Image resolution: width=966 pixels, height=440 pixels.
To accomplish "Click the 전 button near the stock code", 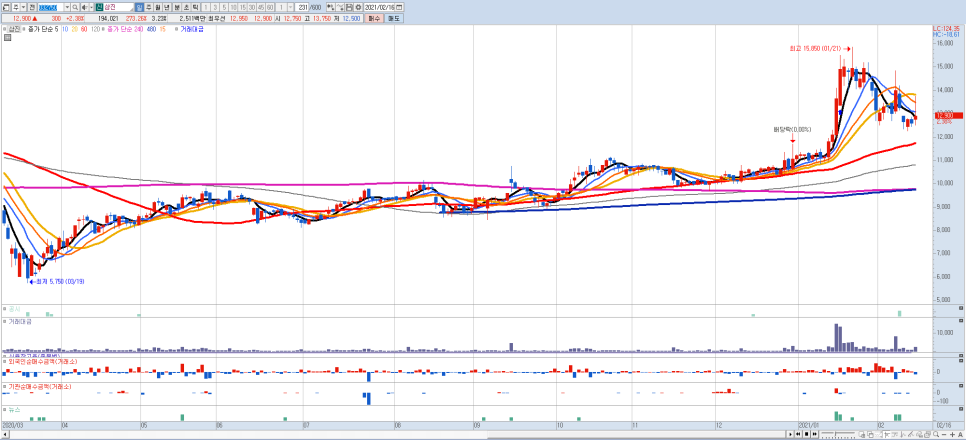I will pyautogui.click(x=31, y=7).
